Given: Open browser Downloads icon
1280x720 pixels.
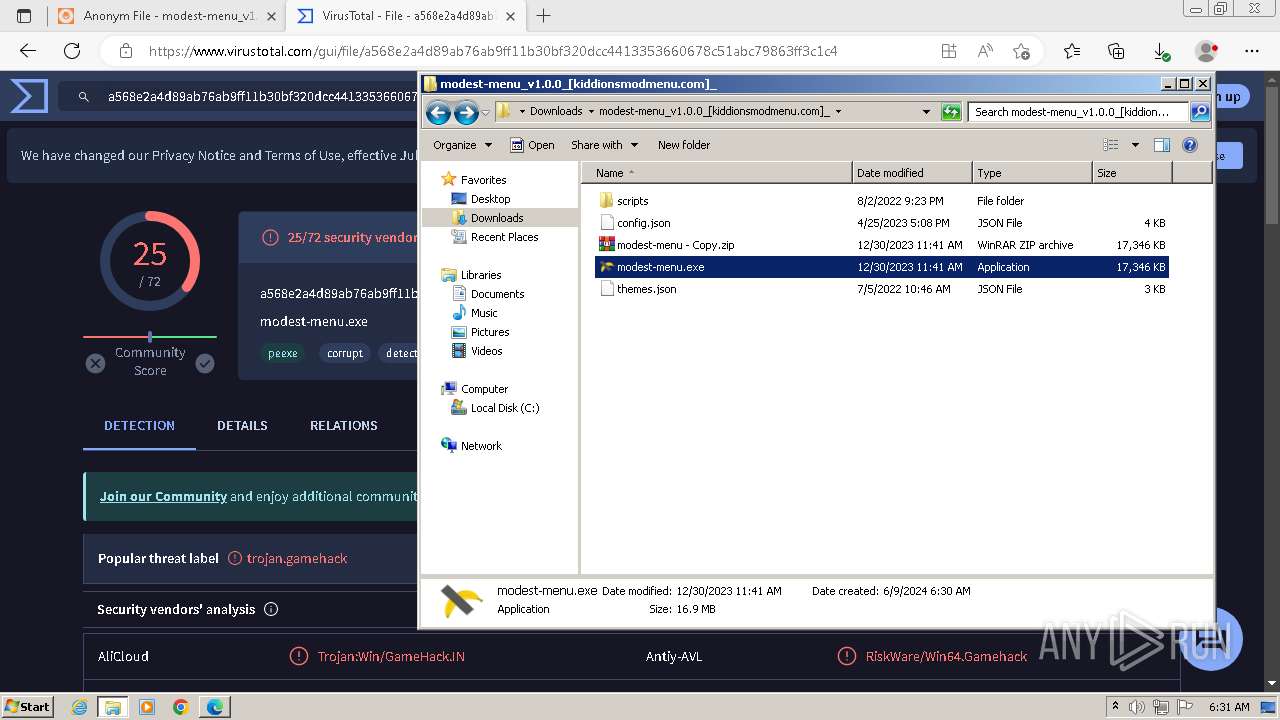Looking at the screenshot, I should 1161,51.
